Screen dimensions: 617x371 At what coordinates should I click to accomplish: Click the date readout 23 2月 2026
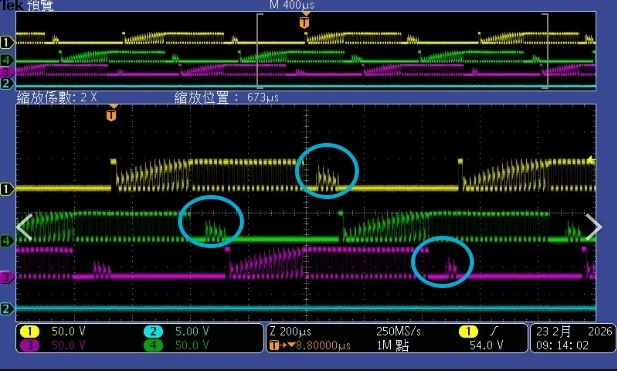(x=574, y=332)
